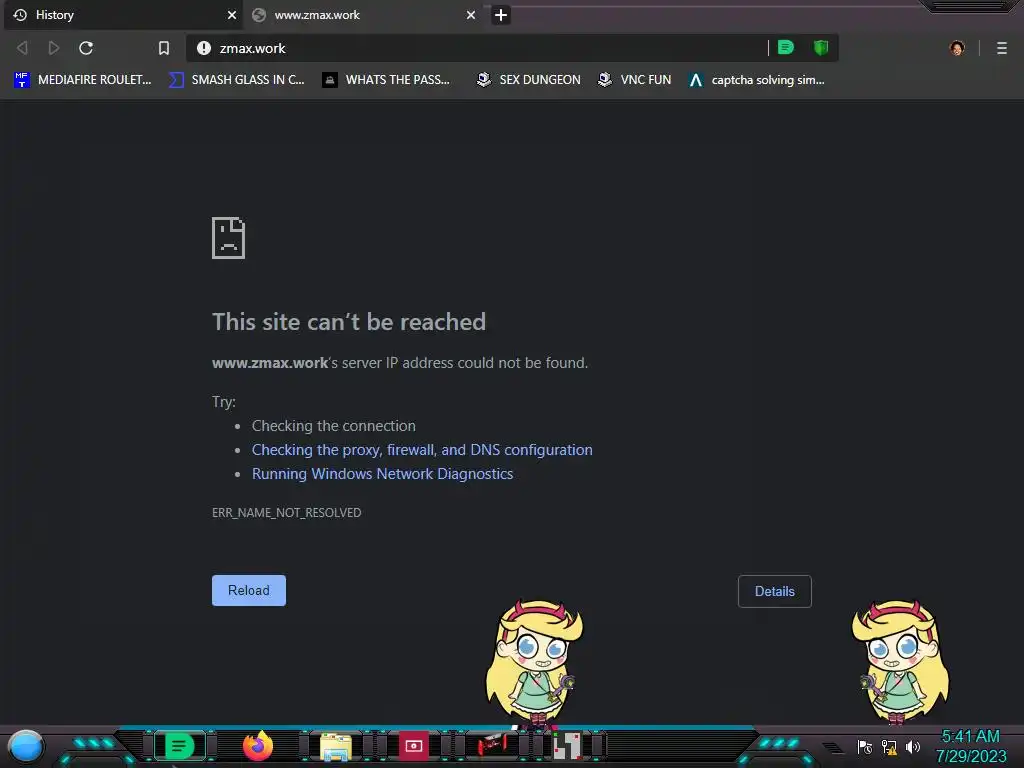Open the white-red tile taskbar icon
Screen dimensions: 1024x768
click(x=567, y=746)
